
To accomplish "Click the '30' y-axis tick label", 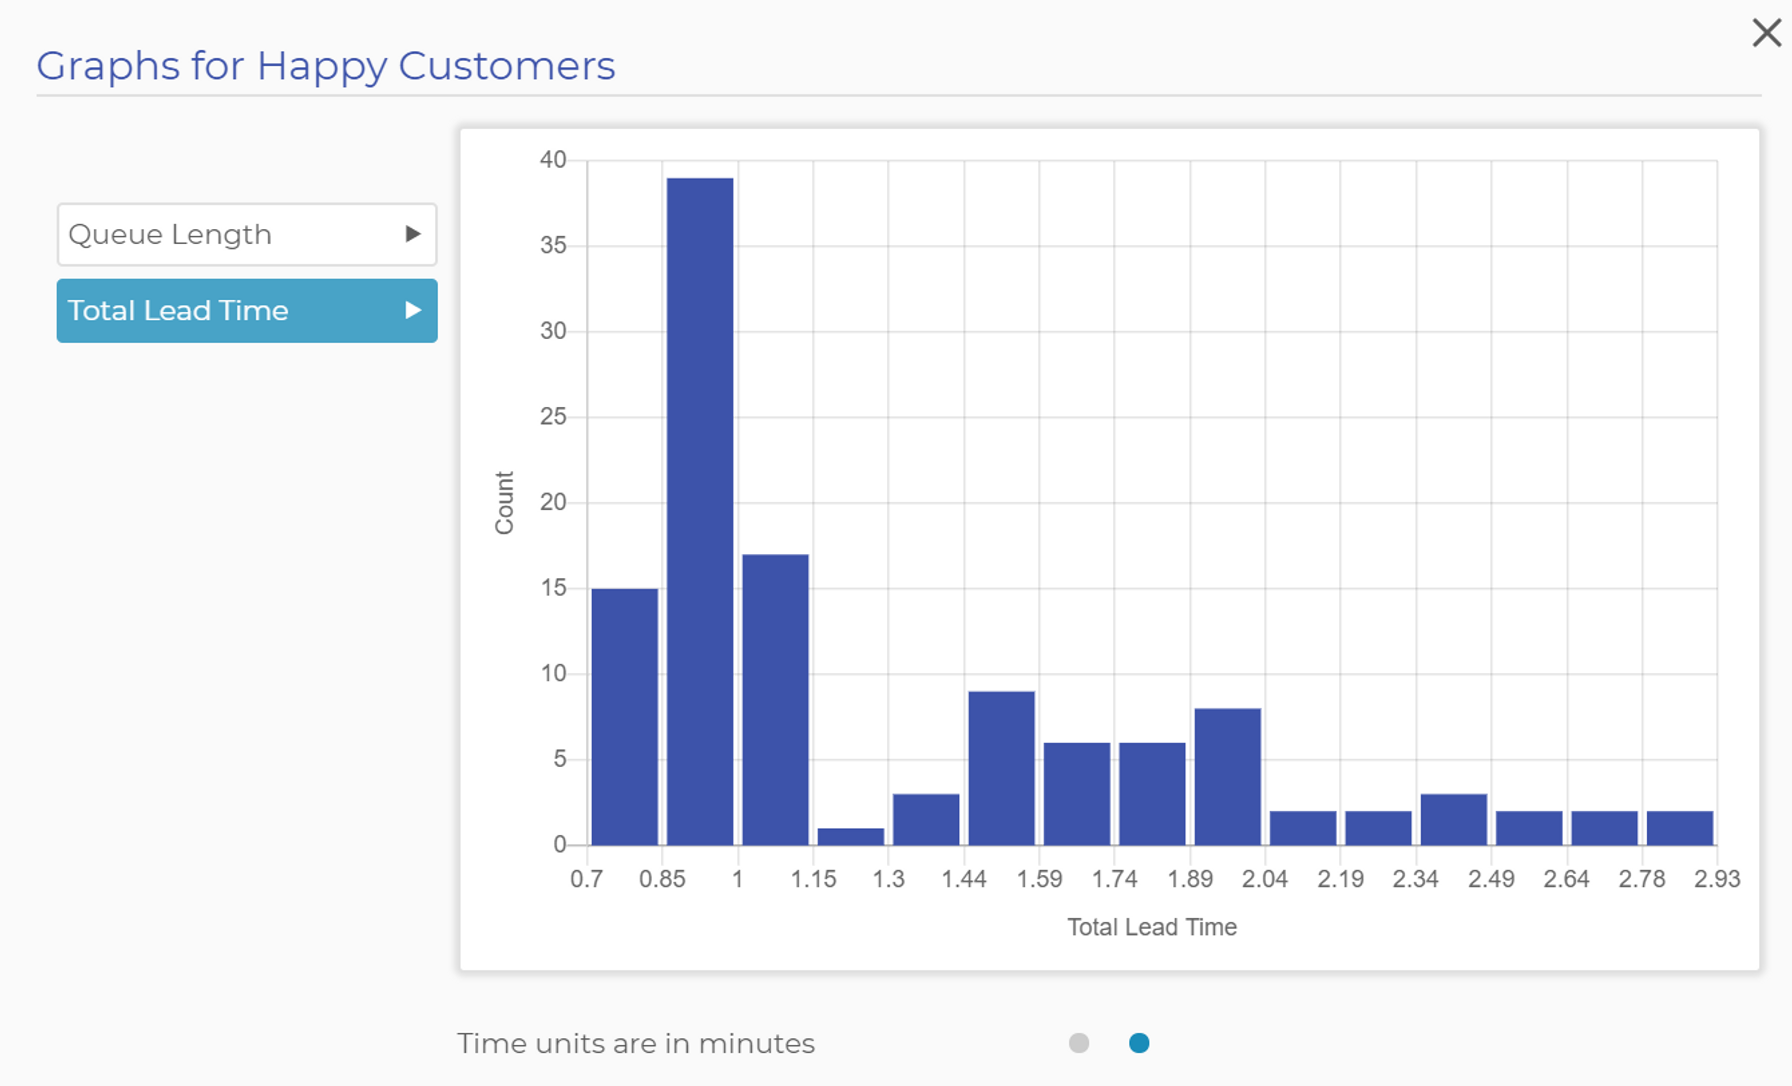I will coord(553,331).
